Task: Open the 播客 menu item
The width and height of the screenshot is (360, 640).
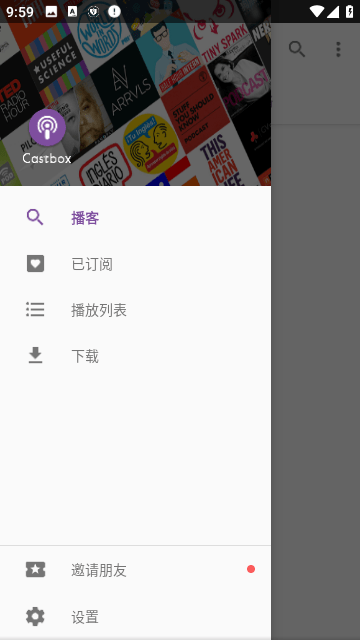Action: pos(136,218)
